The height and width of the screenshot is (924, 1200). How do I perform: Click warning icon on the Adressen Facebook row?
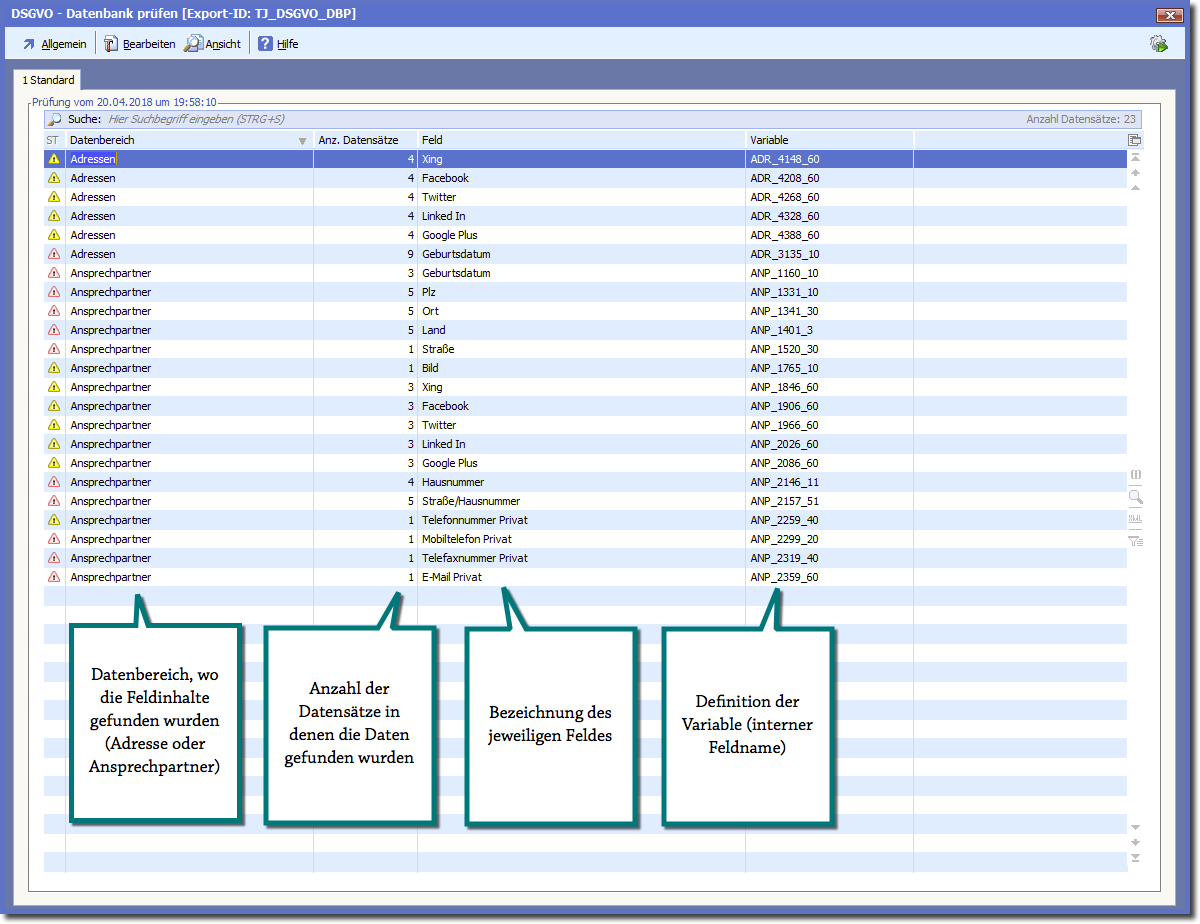pyautogui.click(x=54, y=178)
